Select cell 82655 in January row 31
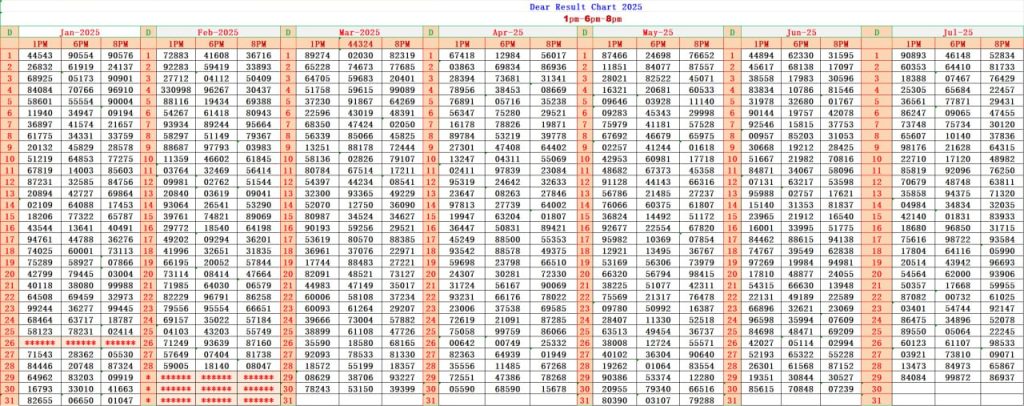The height and width of the screenshot is (406, 1024). (40, 400)
